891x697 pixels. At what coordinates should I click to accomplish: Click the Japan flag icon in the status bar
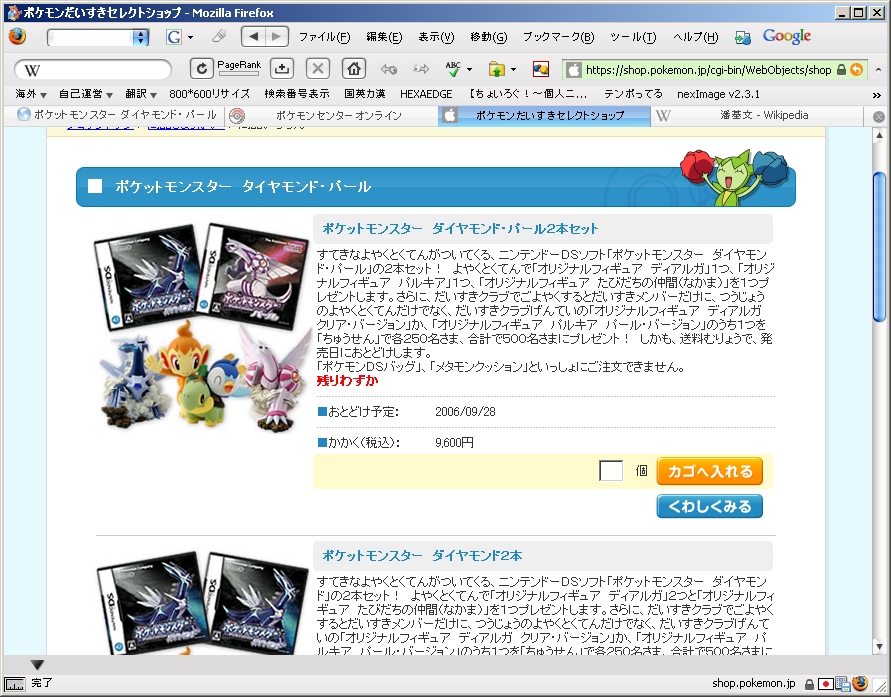click(826, 684)
